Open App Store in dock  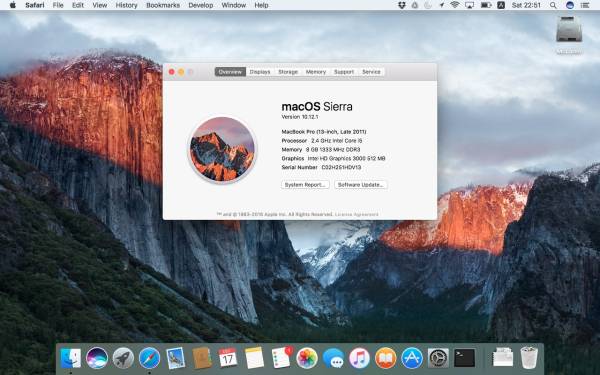(x=412, y=359)
